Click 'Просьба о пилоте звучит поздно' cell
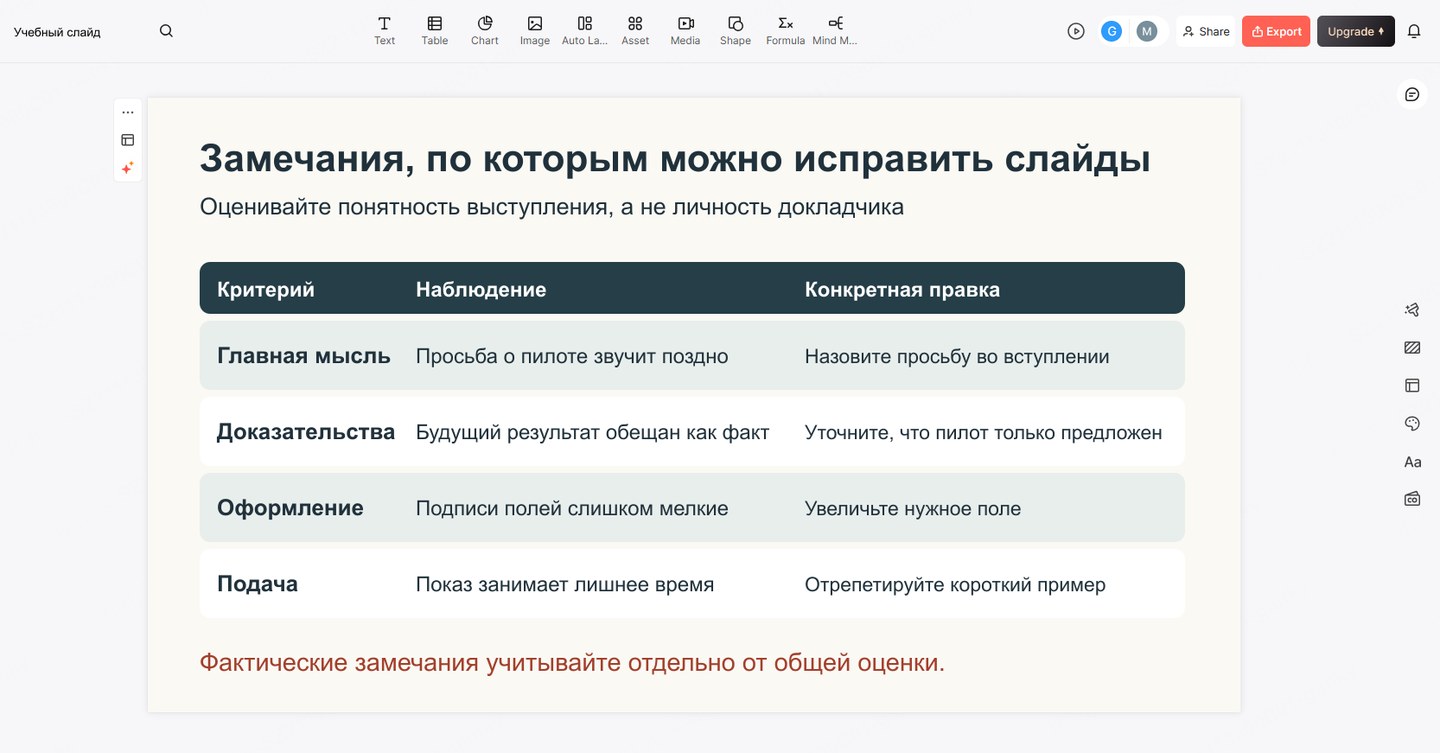This screenshot has width=1440, height=753. pos(572,356)
